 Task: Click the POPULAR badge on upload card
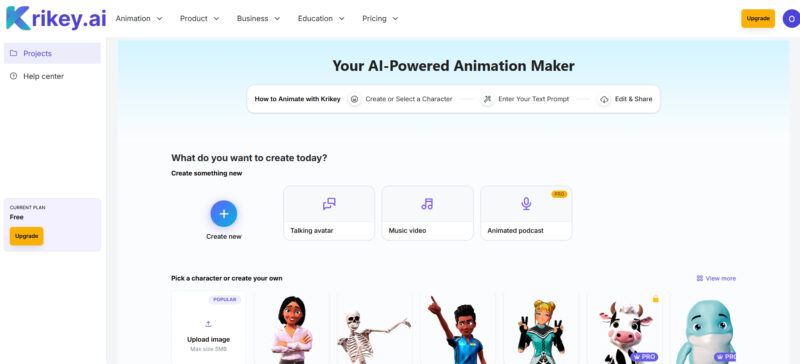pos(224,300)
